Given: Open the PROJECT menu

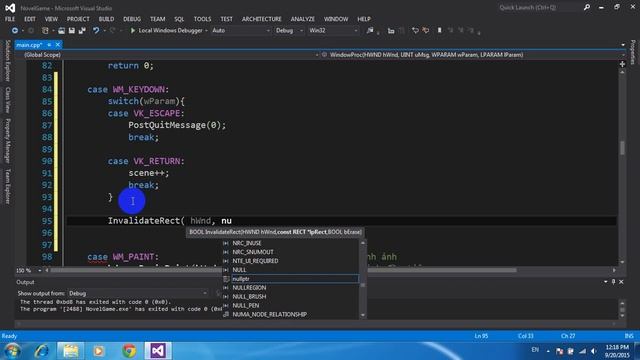Looking at the screenshot, I should click(78, 19).
